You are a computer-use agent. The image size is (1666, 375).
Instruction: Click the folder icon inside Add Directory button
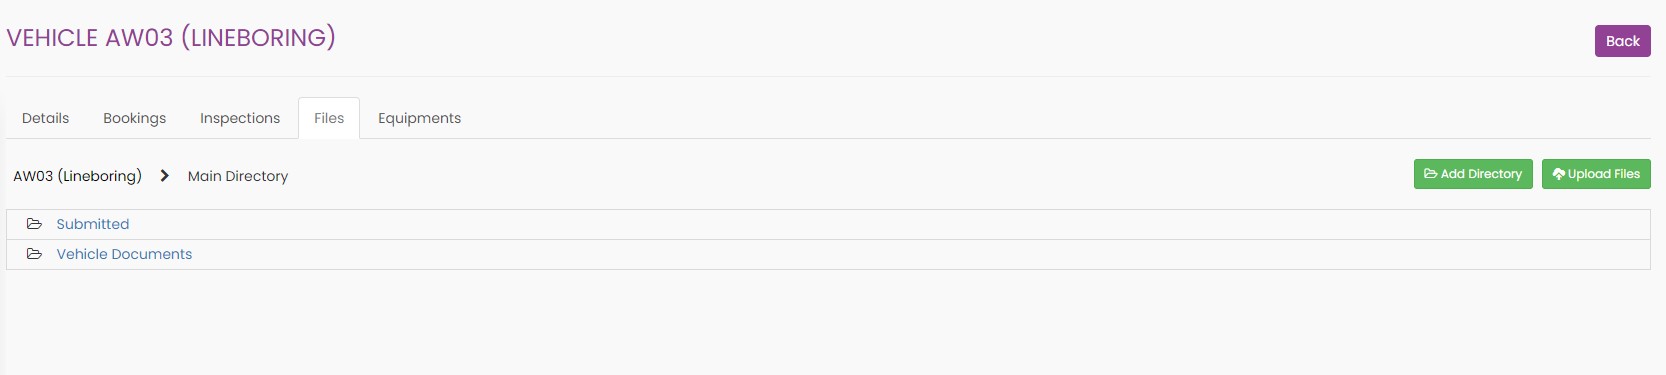coord(1431,174)
